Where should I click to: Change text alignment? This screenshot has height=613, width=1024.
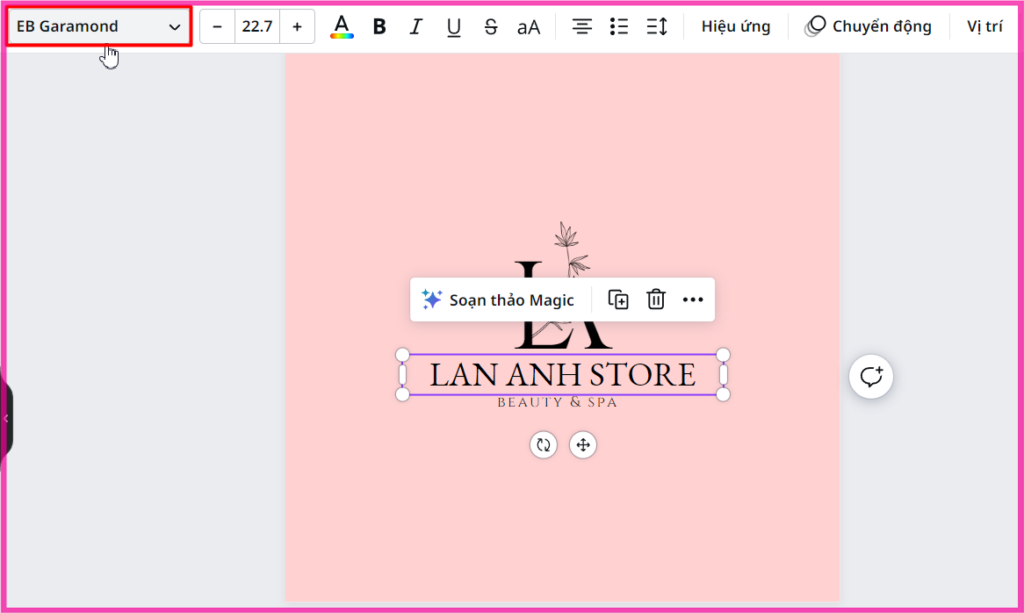click(x=581, y=27)
